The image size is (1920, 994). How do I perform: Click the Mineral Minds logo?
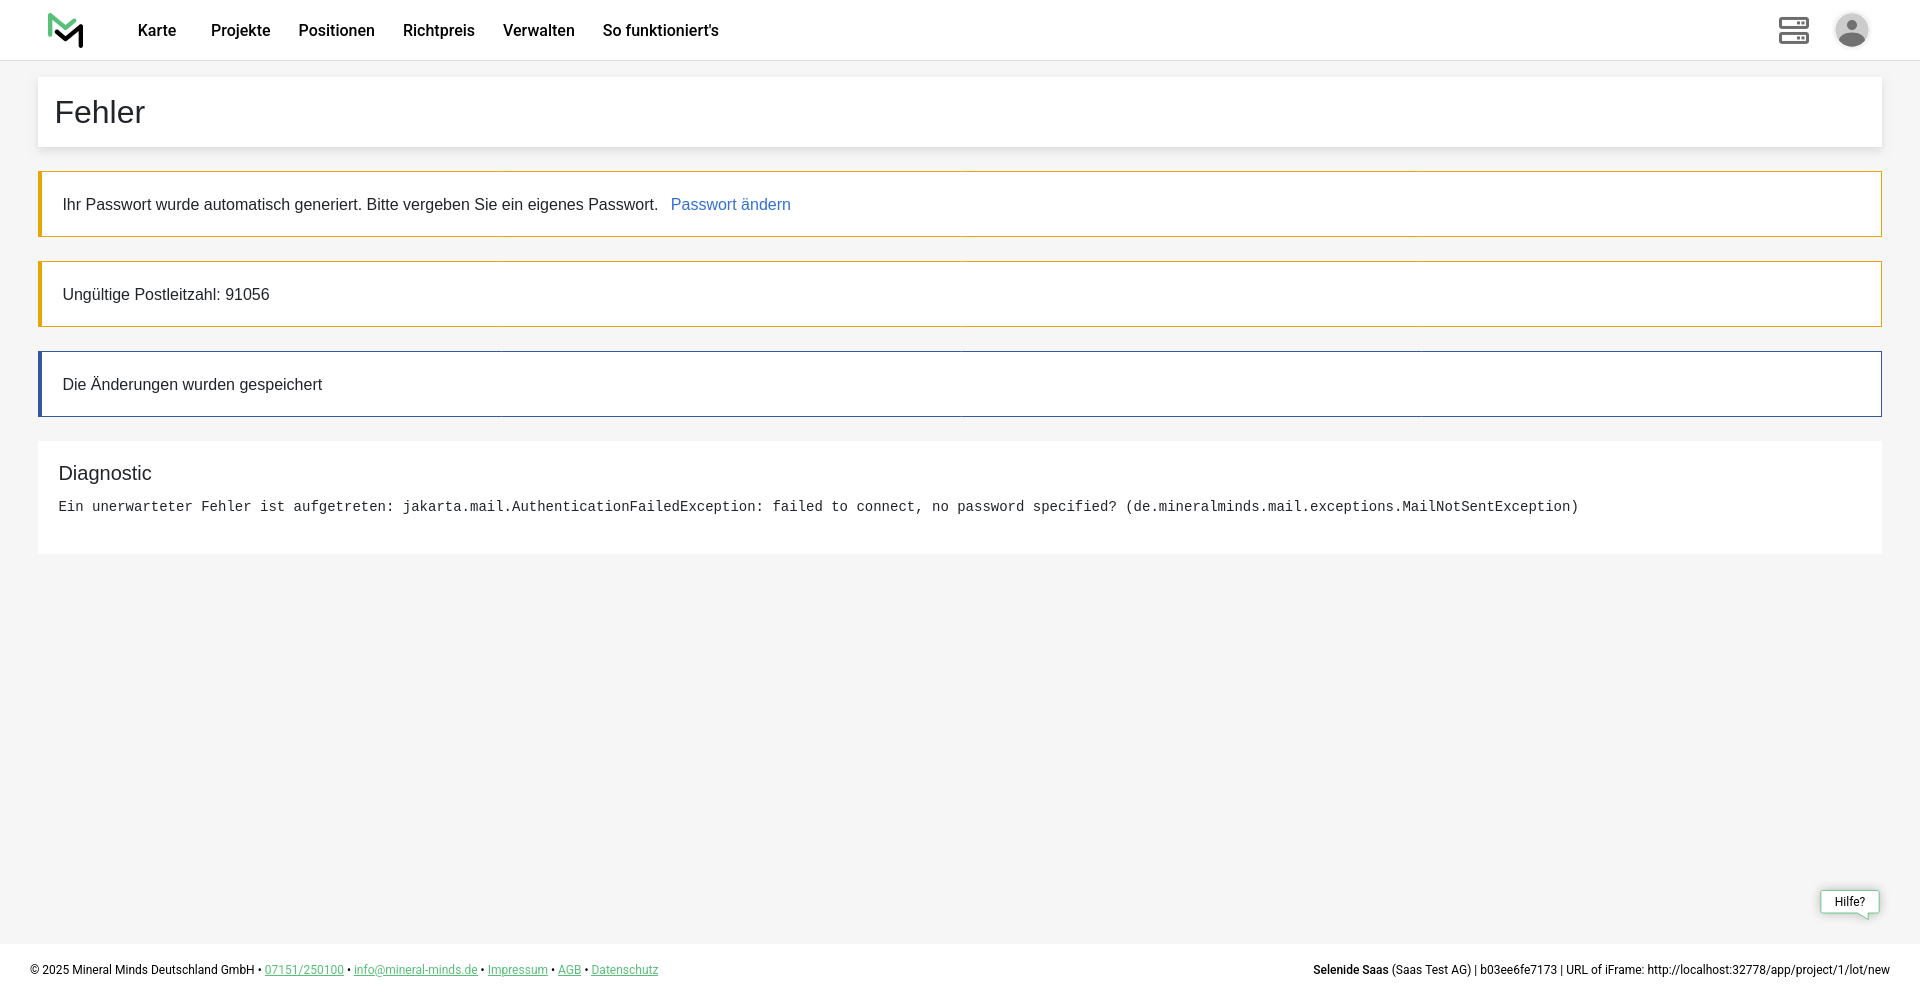click(x=65, y=31)
